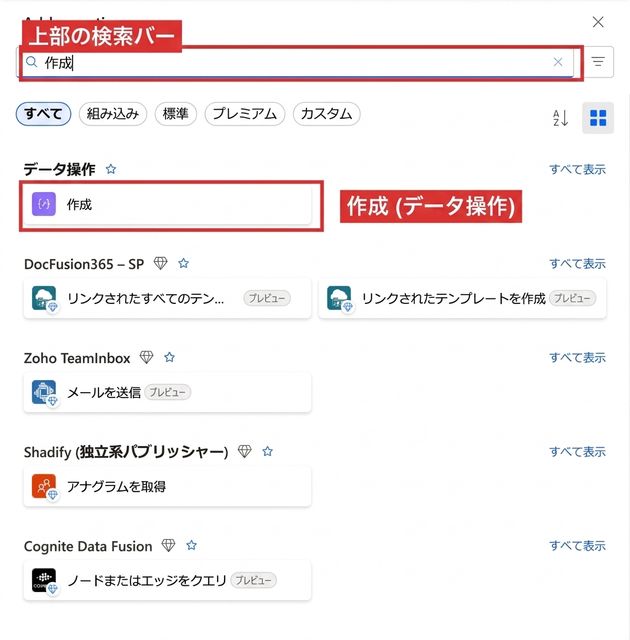This screenshot has width=630, height=640.
Task: Select the カスタム filter chip
Action: 326,114
